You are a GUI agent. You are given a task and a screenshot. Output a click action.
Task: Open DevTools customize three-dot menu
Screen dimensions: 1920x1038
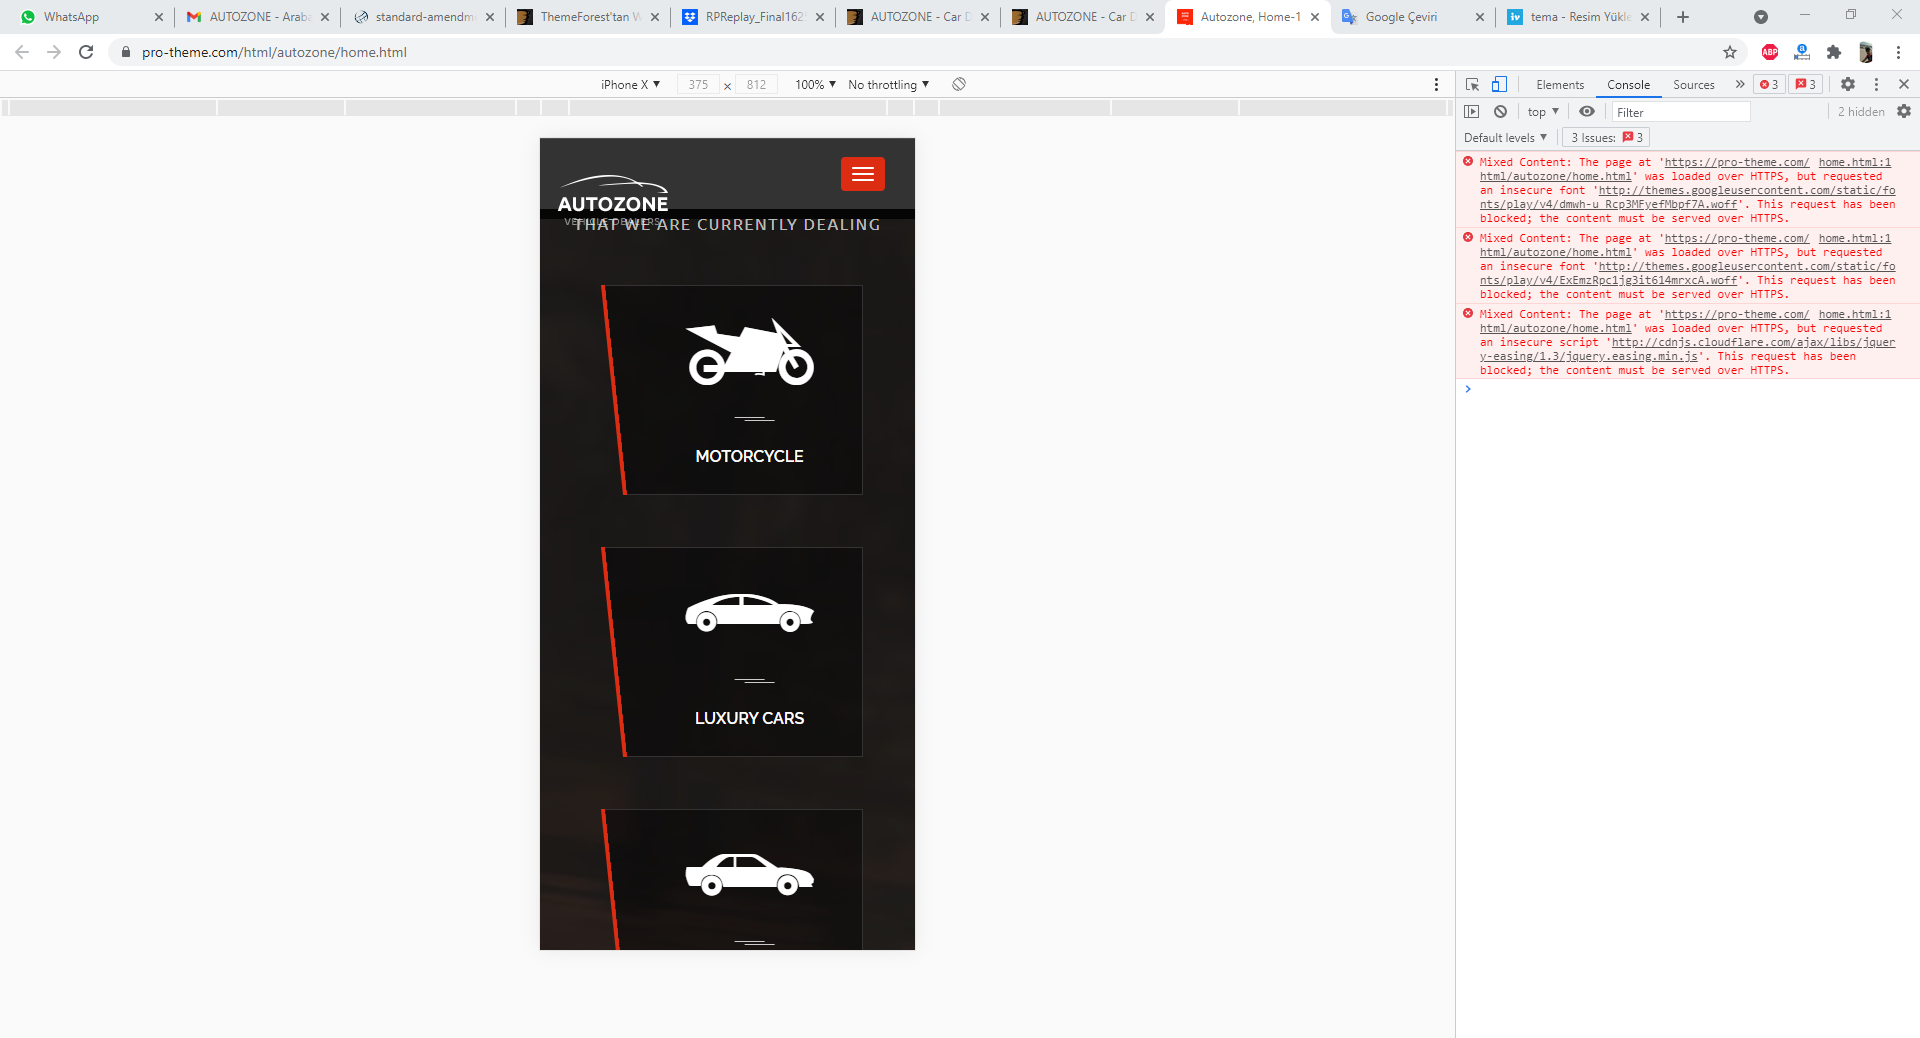1876,85
